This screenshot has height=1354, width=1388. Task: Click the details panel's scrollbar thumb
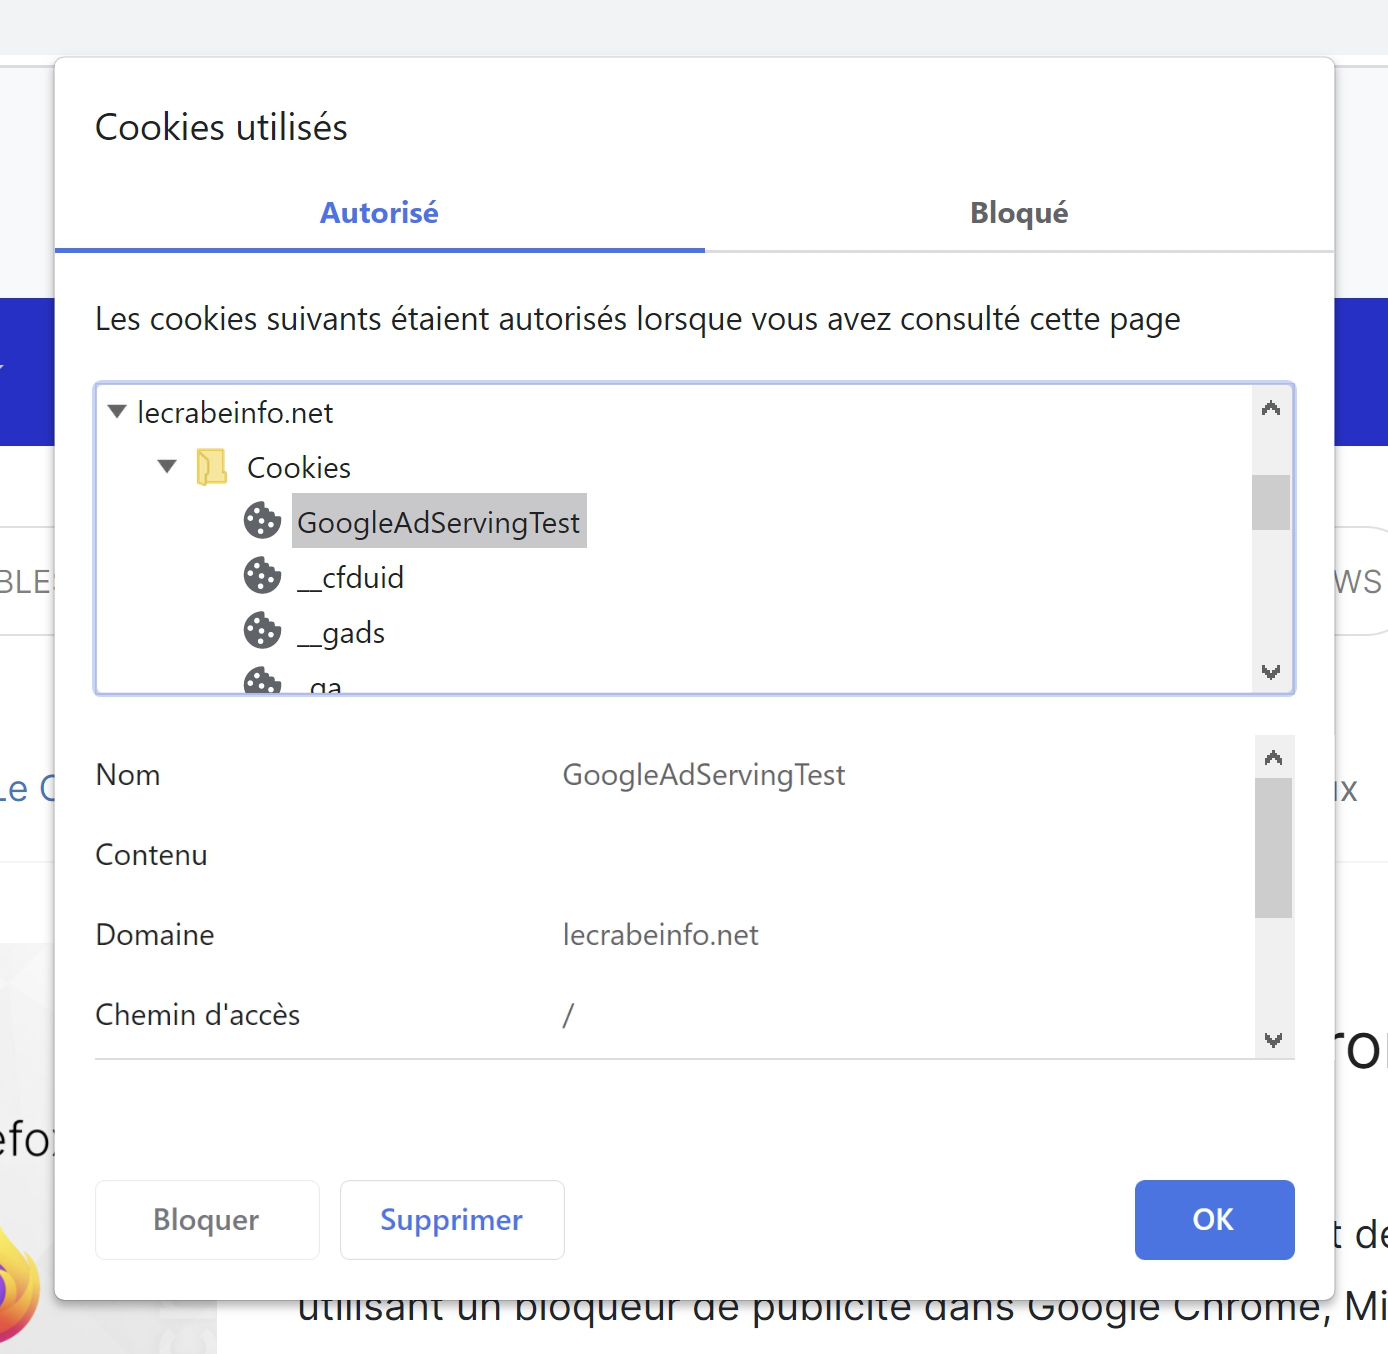click(1273, 848)
